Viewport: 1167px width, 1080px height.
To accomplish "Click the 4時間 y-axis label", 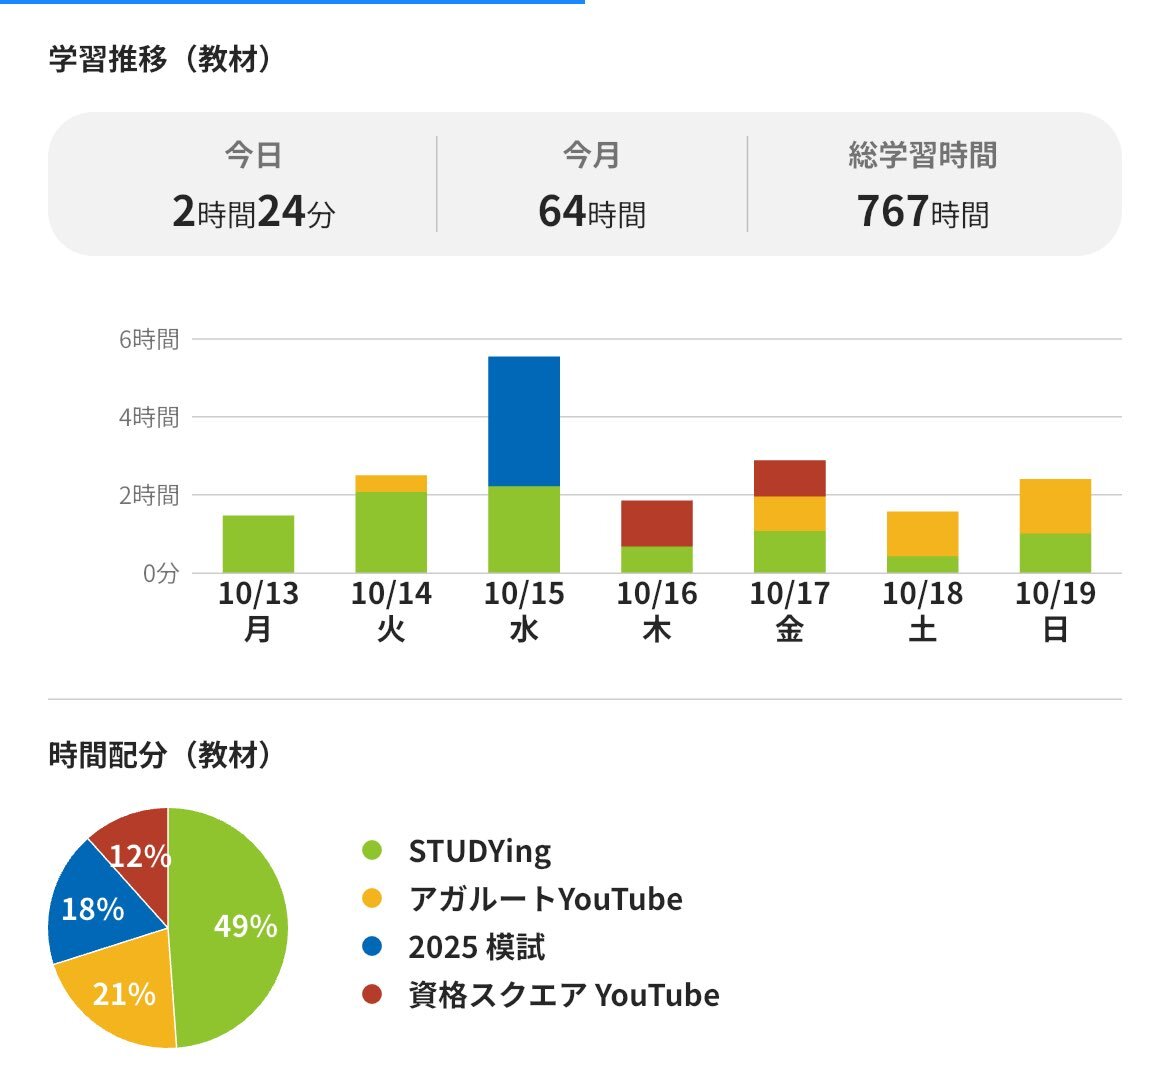I will 149,417.
